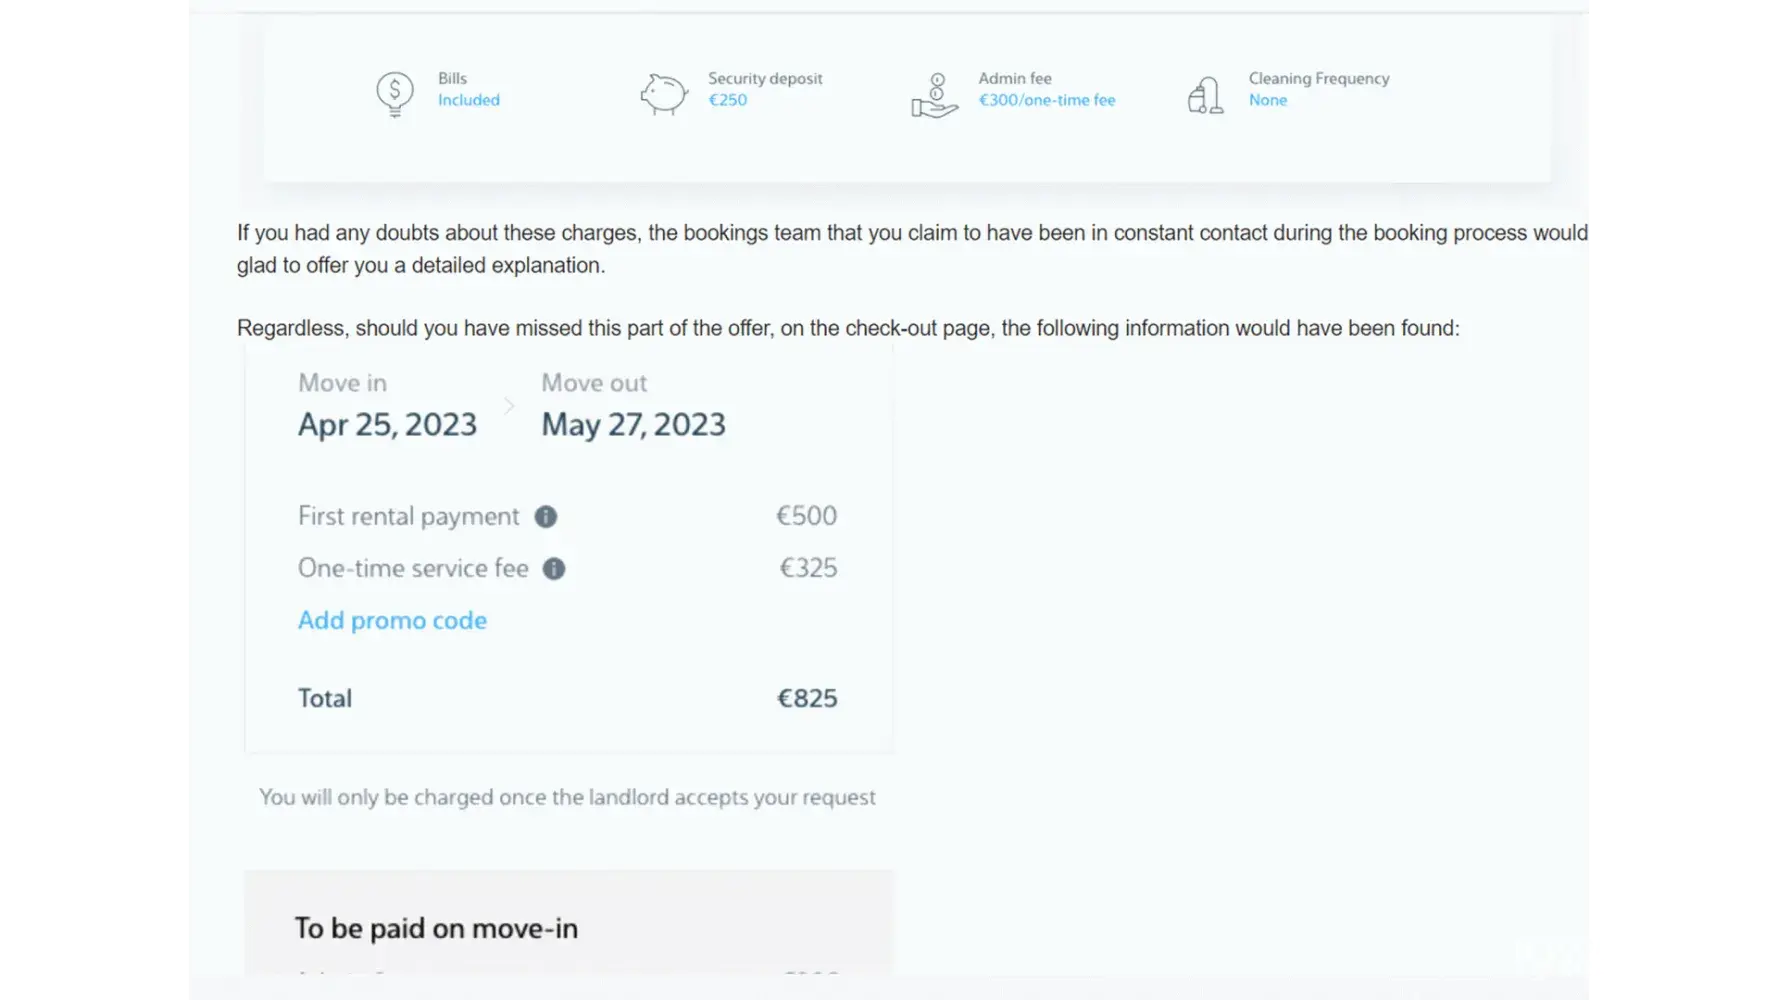The height and width of the screenshot is (1000, 1778).
Task: Select the Apr 25, 2023 move-in date
Action: [x=387, y=425]
